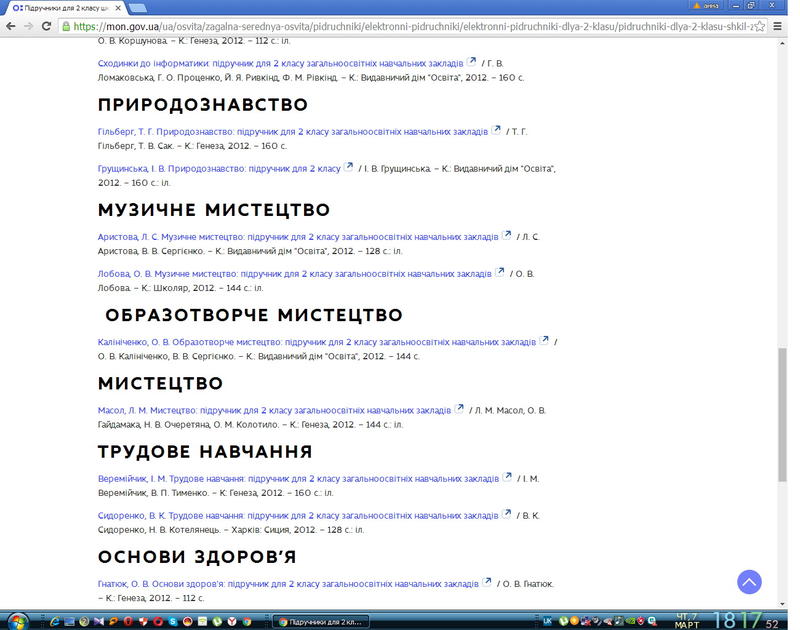The image size is (800, 630).
Task: Open Аристова Музичне мистецтво textbook link
Action: [x=298, y=237]
